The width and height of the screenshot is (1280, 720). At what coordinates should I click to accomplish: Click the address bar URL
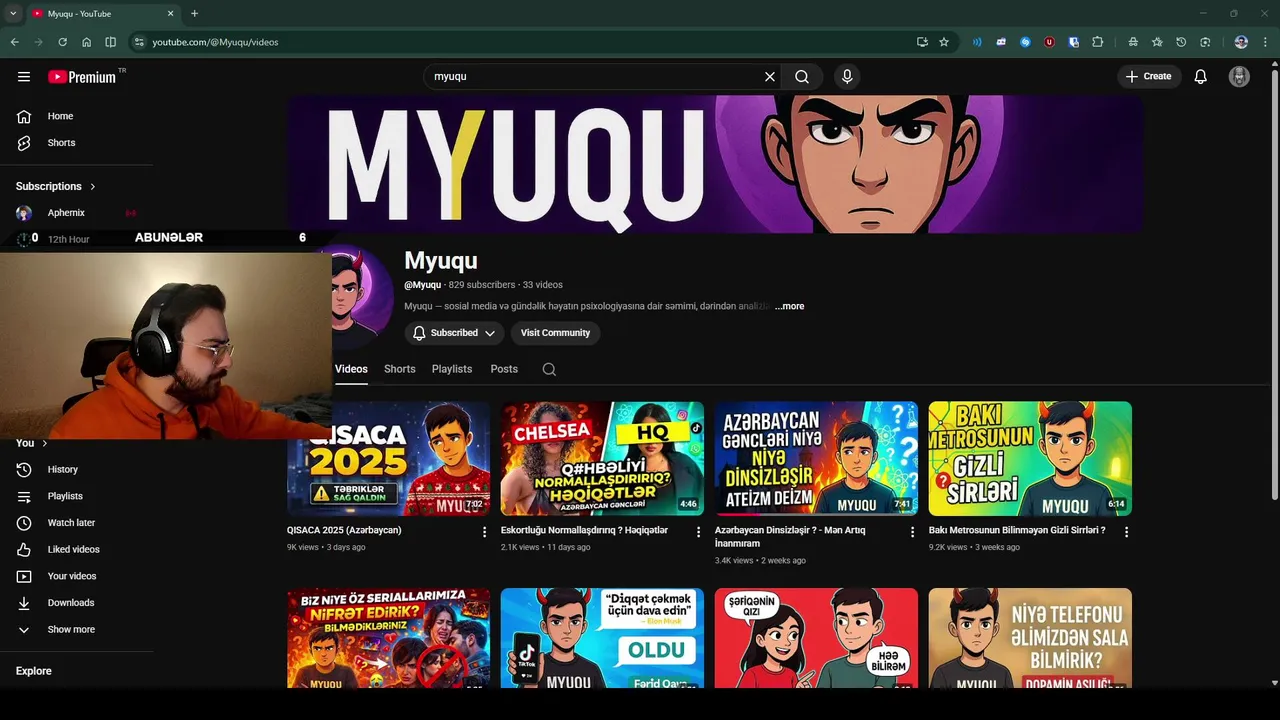215,42
